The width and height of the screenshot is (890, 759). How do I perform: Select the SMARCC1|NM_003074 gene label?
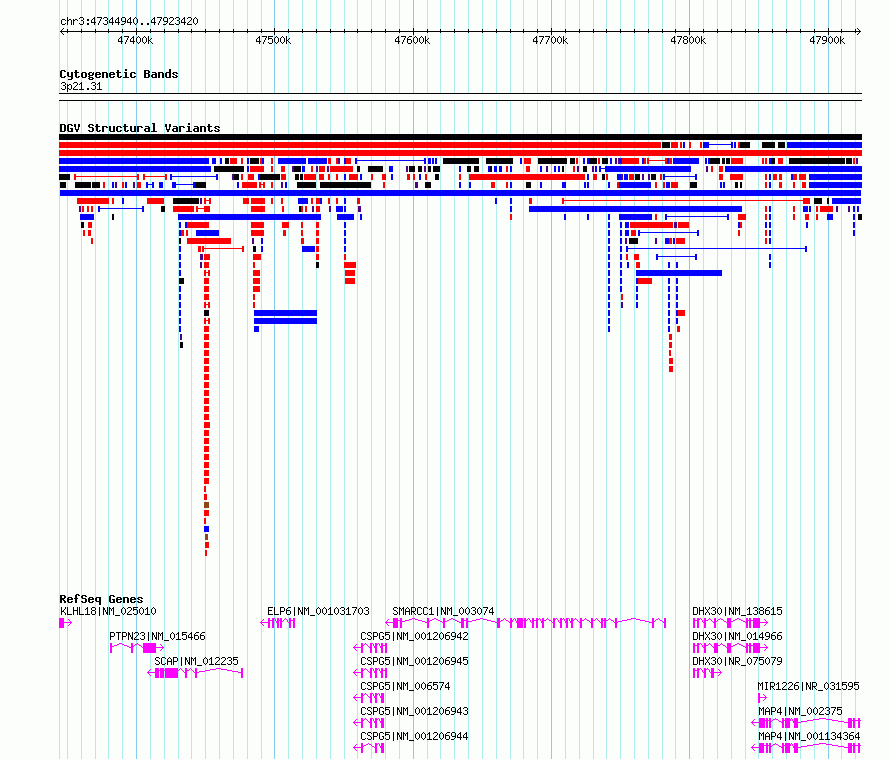point(443,611)
